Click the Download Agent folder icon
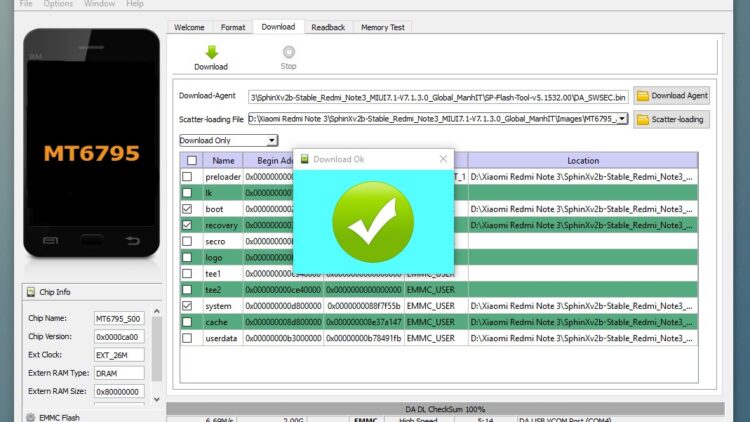The width and height of the screenshot is (750, 422). (x=642, y=96)
